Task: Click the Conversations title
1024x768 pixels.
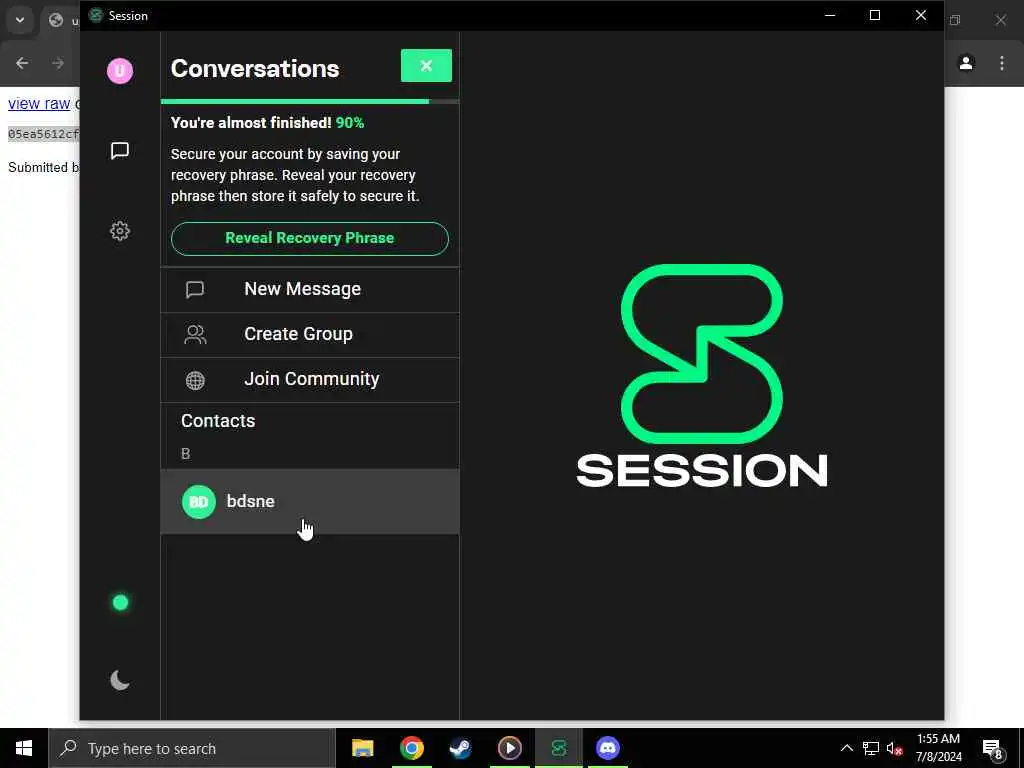Action: click(255, 69)
